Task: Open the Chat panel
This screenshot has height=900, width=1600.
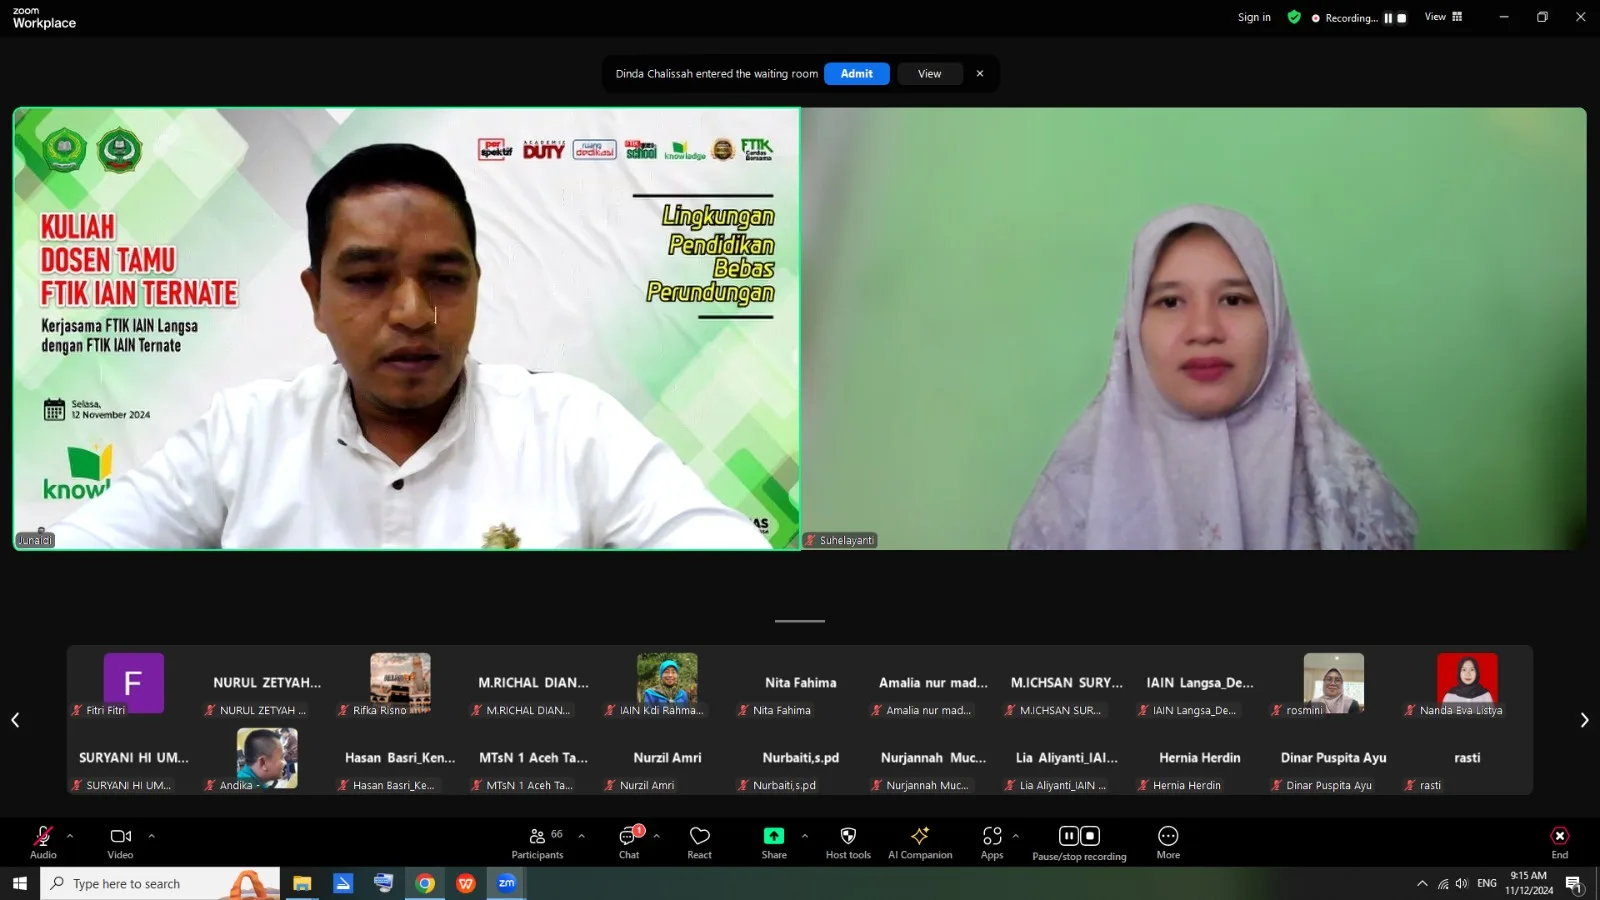Action: pyautogui.click(x=629, y=843)
